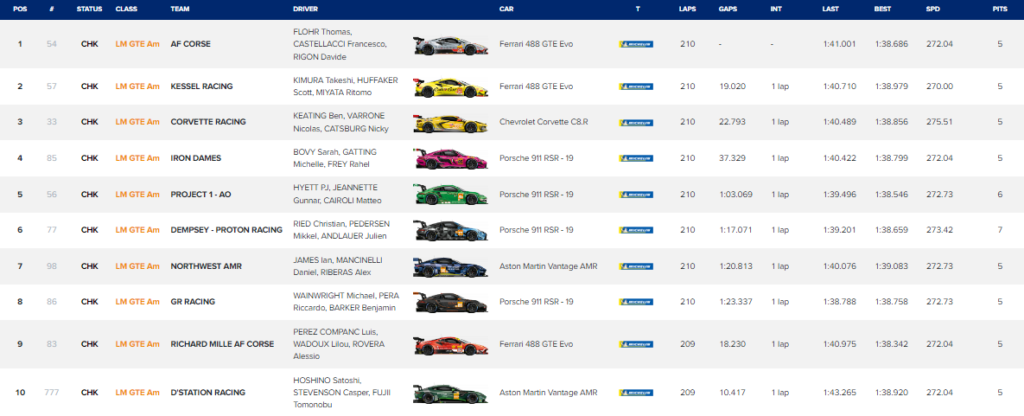The height and width of the screenshot is (416, 1024).
Task: Click the LAST column header
Action: pos(831,9)
